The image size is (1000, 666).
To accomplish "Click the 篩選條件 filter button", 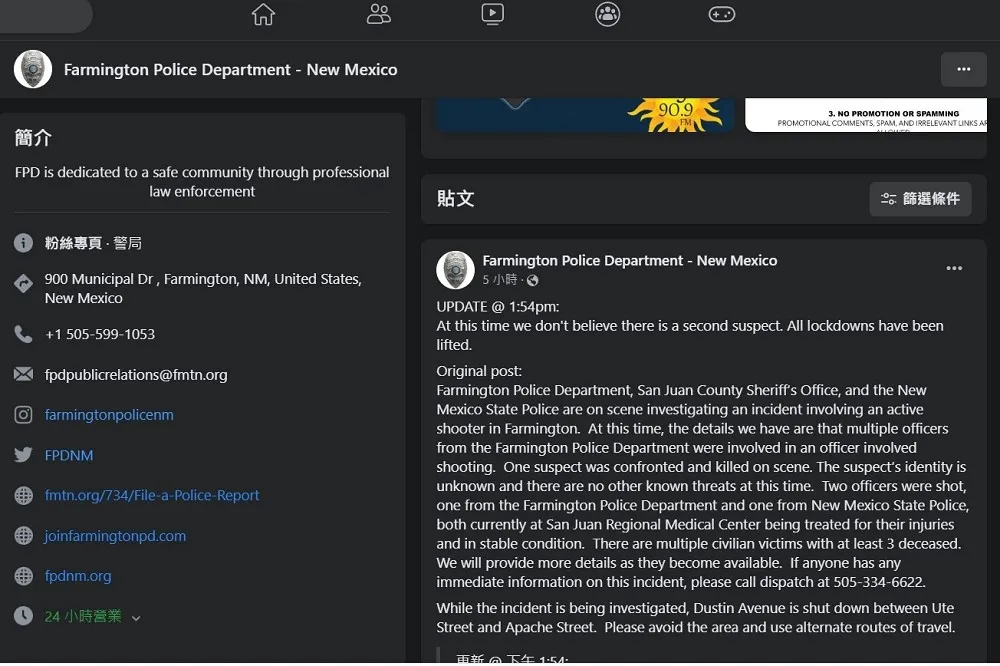I will tap(920, 199).
